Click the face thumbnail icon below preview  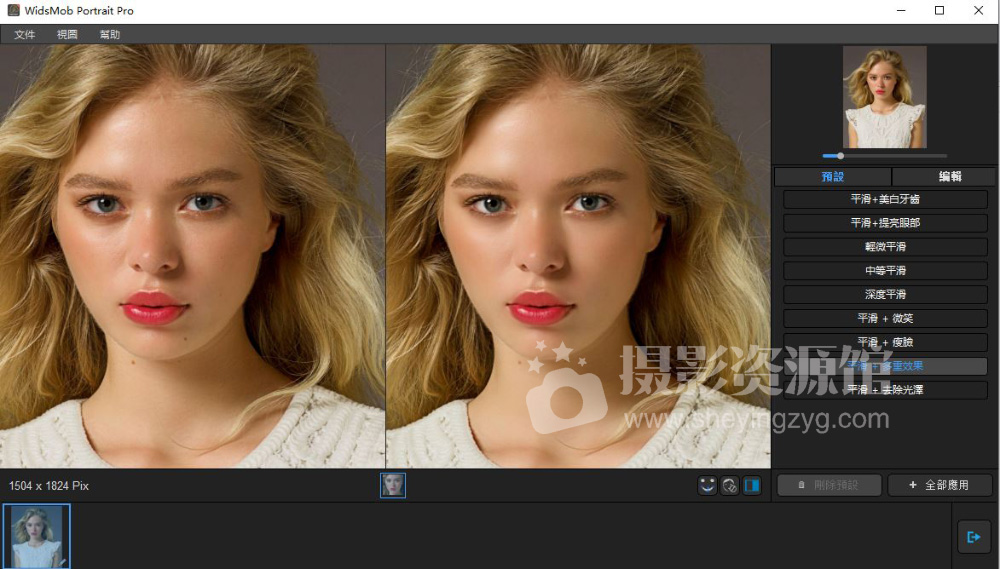(x=393, y=485)
